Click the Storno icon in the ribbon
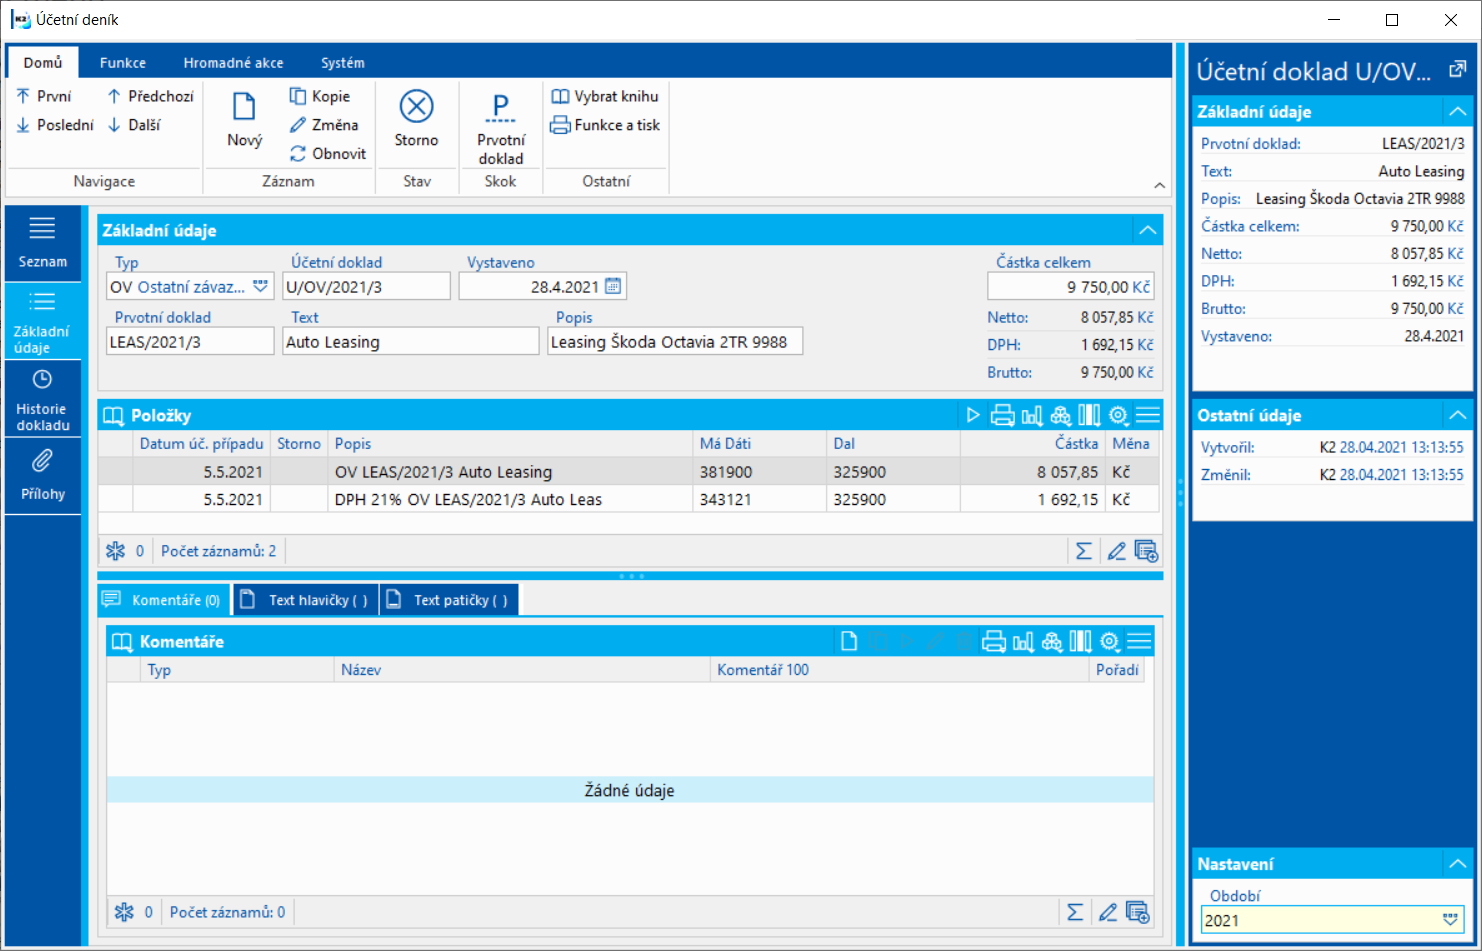The image size is (1482, 951). tap(416, 107)
